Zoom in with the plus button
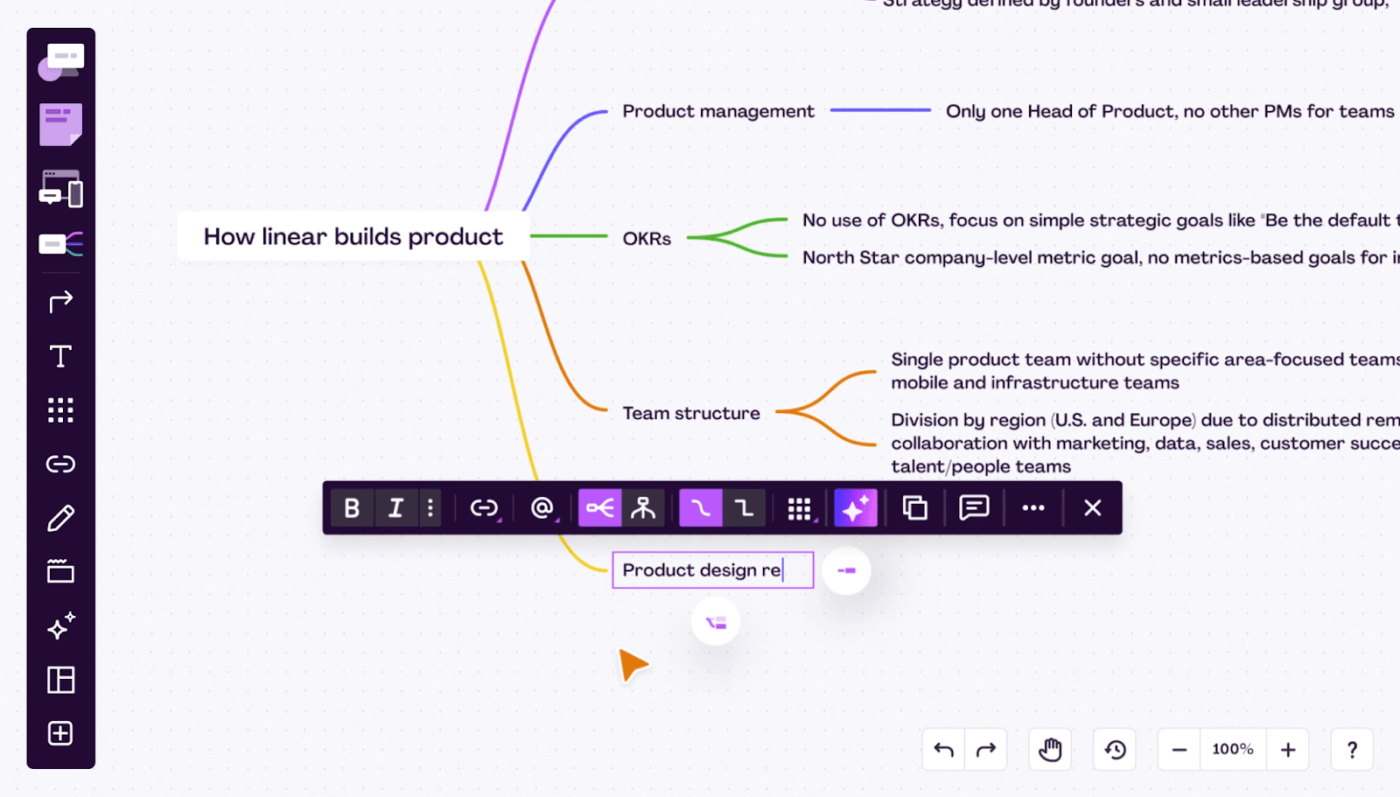 [x=1288, y=749]
